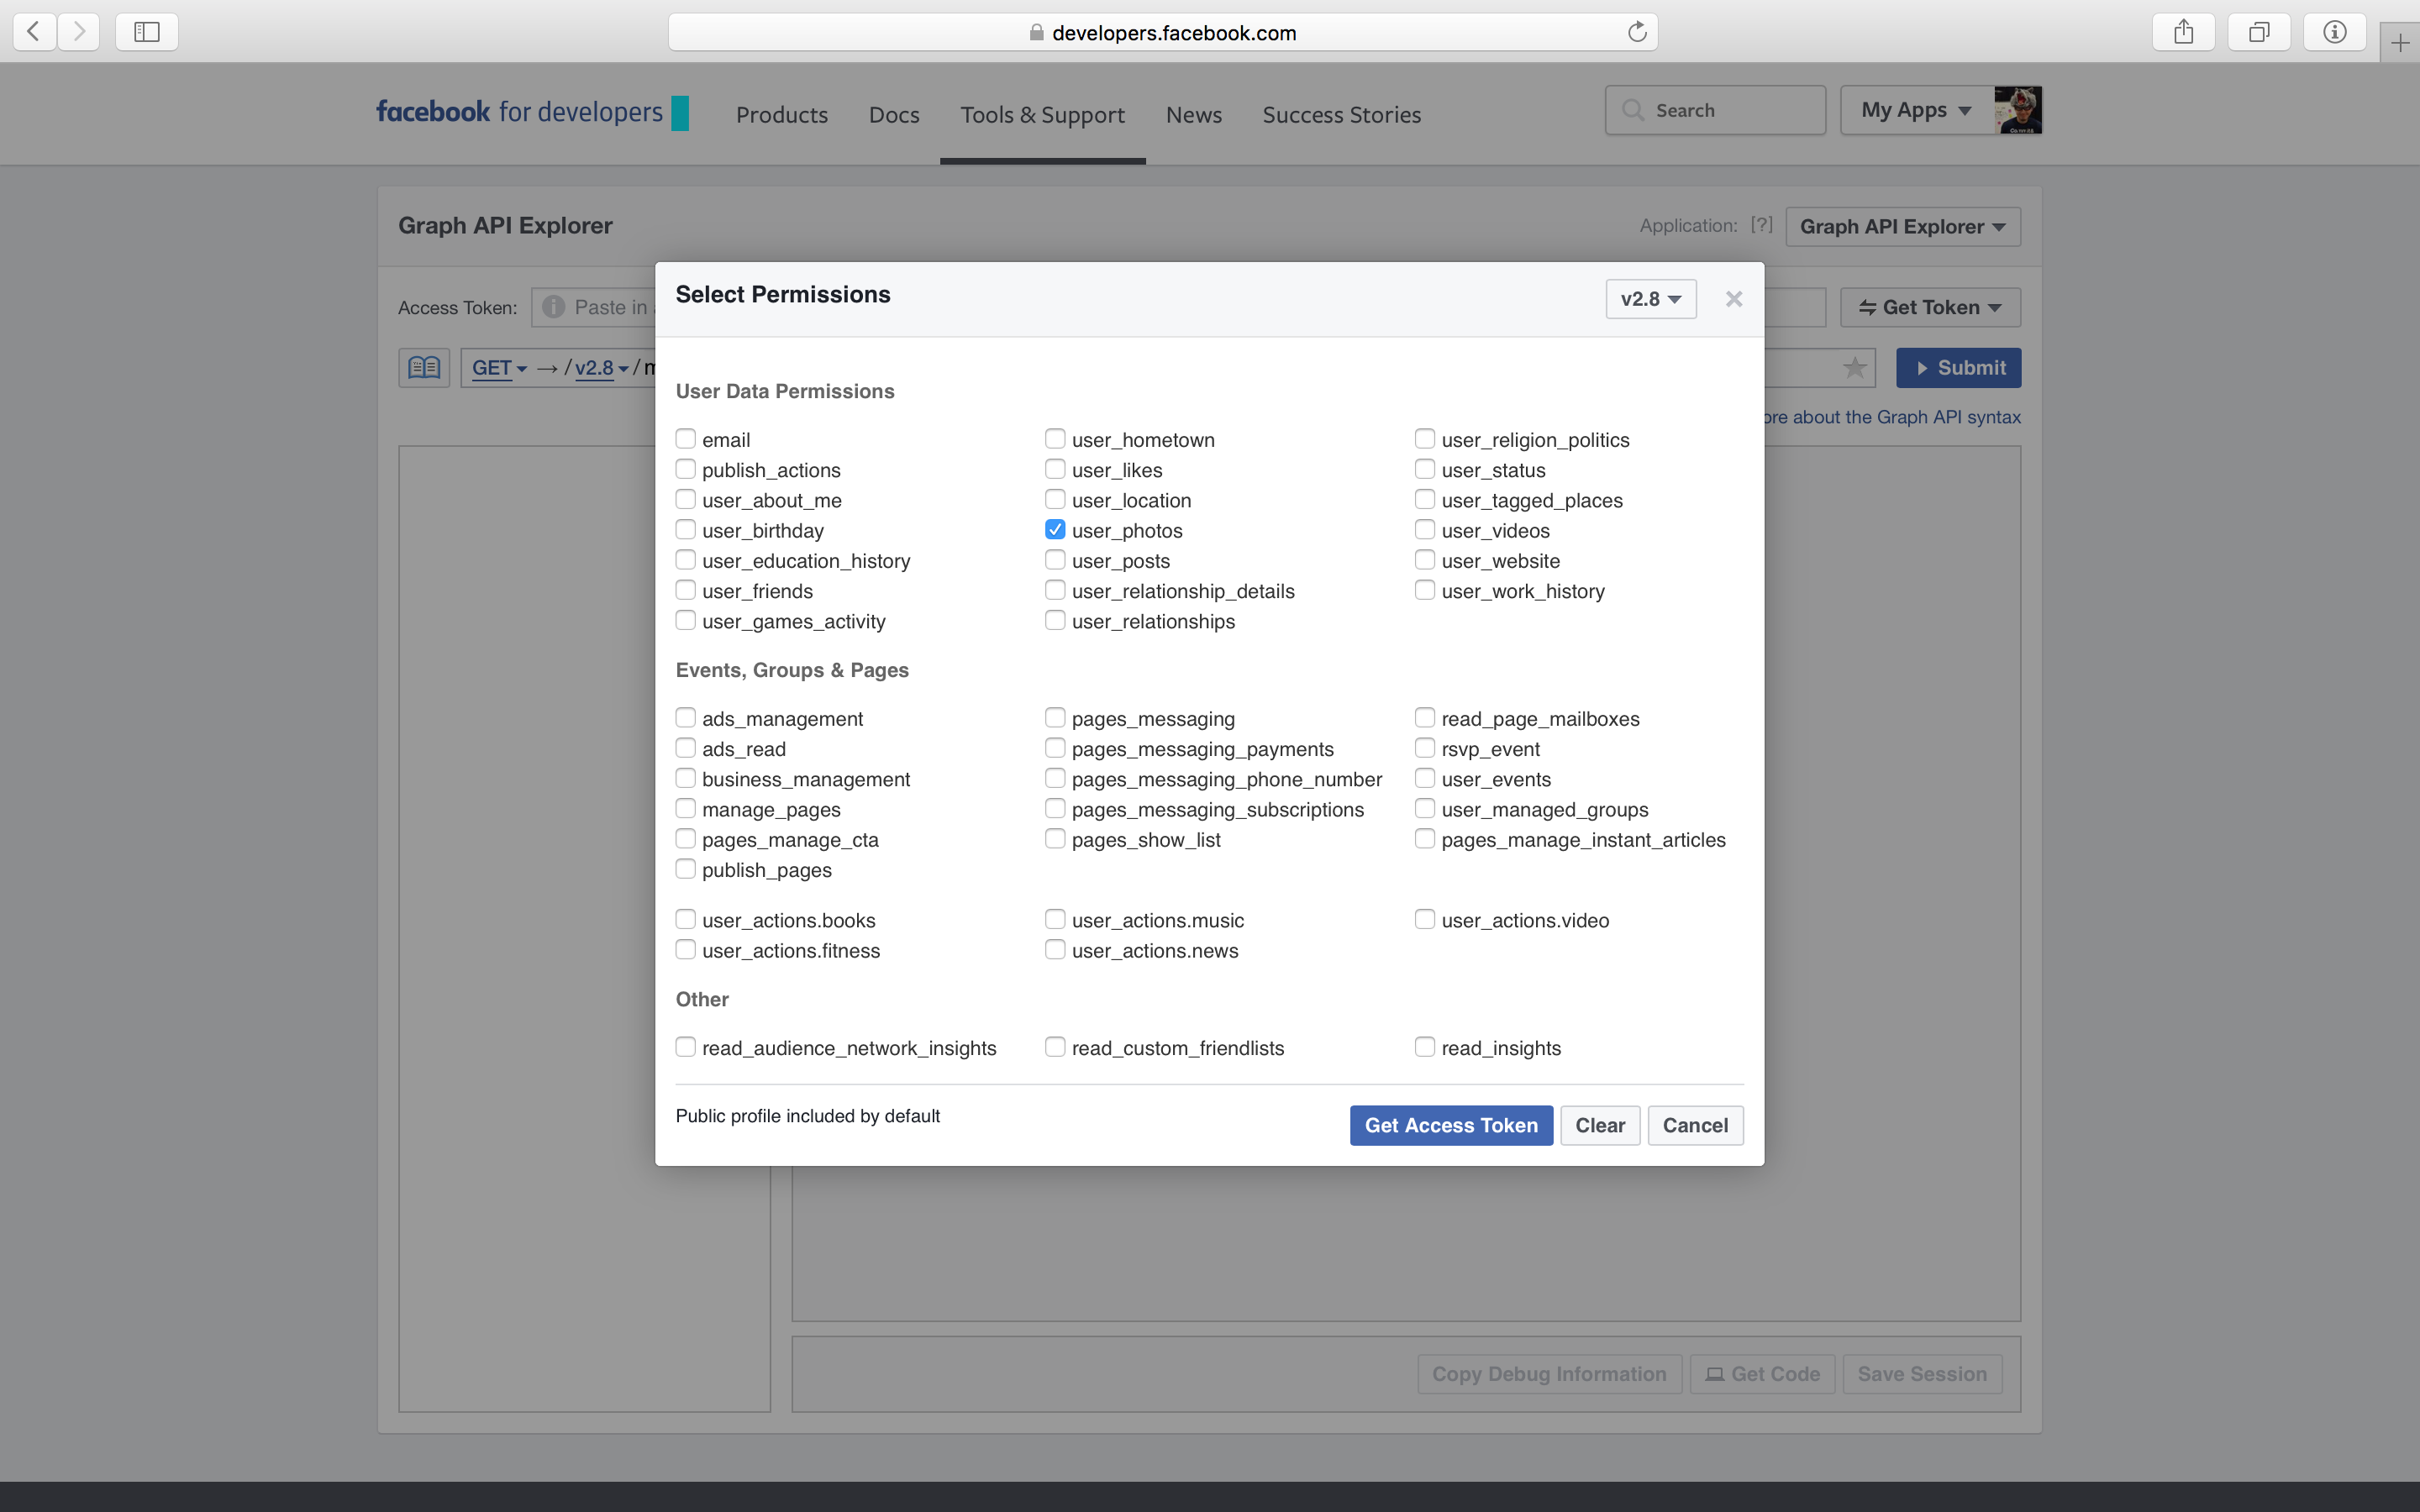Screen dimensions: 2420x1512
Task: Select read_insights checkbox
Action: (x=1425, y=1046)
